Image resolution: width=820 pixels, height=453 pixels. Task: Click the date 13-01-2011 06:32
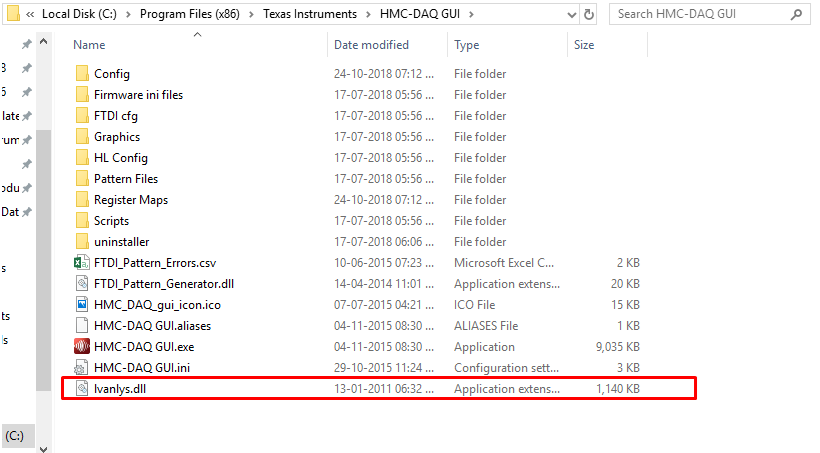(384, 389)
